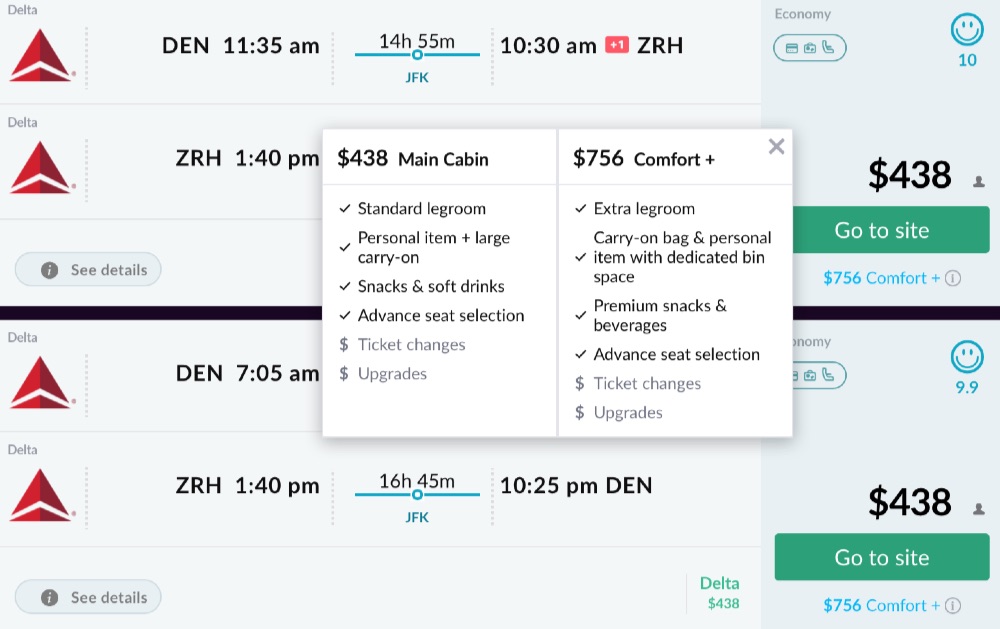Viewport: 1000px width, 629px height.
Task: Open the second $756 Comfort + link
Action: [x=881, y=605]
